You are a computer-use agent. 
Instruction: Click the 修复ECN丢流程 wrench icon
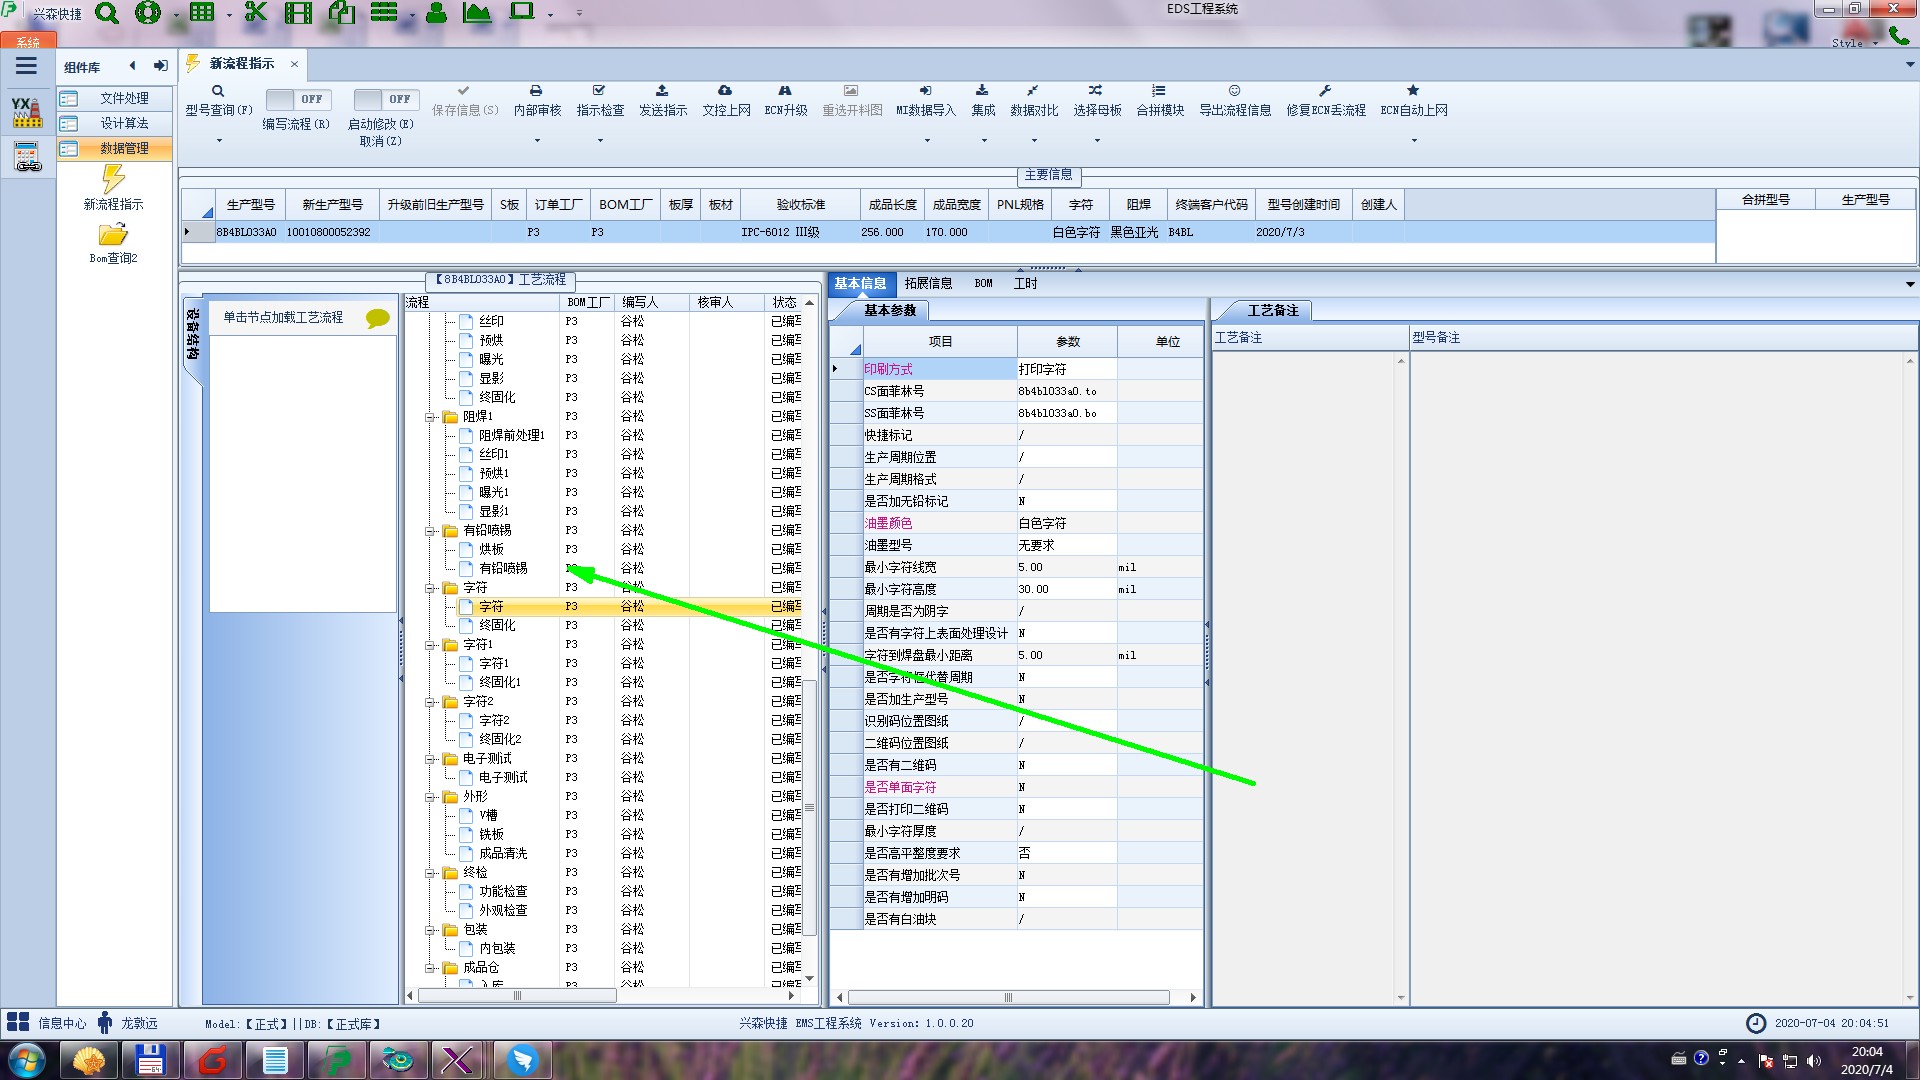pyautogui.click(x=1325, y=91)
